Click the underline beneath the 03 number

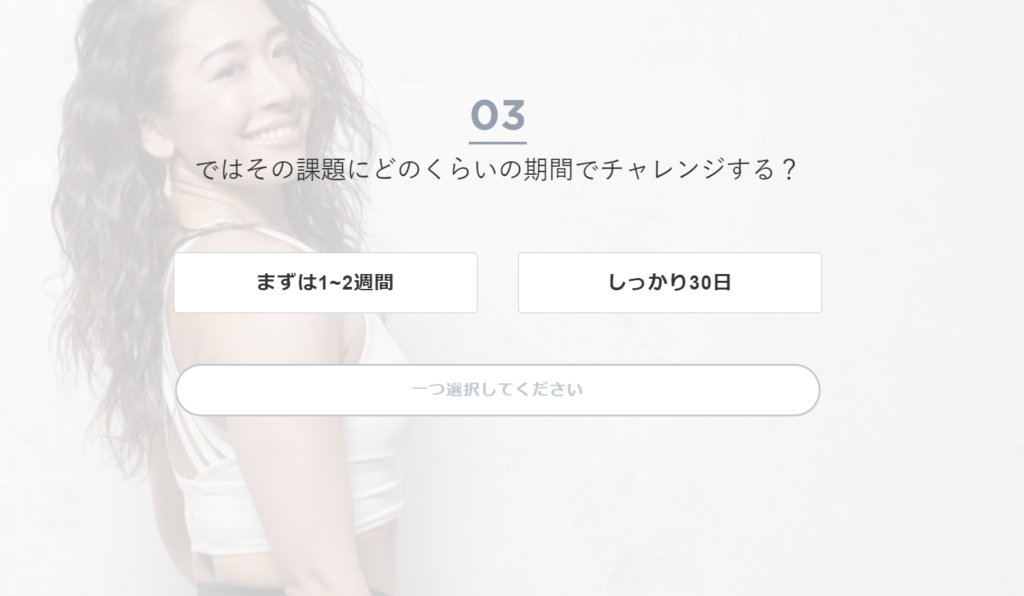(x=498, y=142)
